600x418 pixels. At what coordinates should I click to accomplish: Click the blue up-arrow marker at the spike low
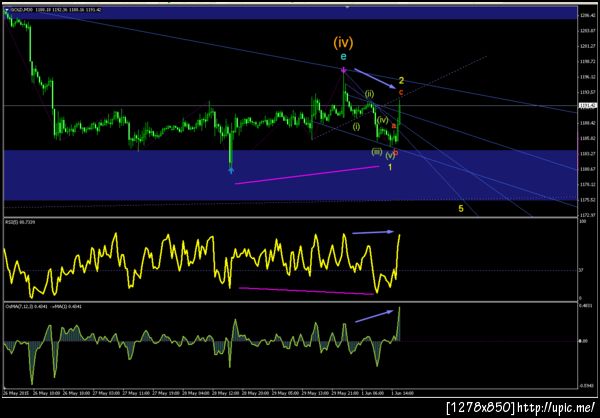(231, 170)
